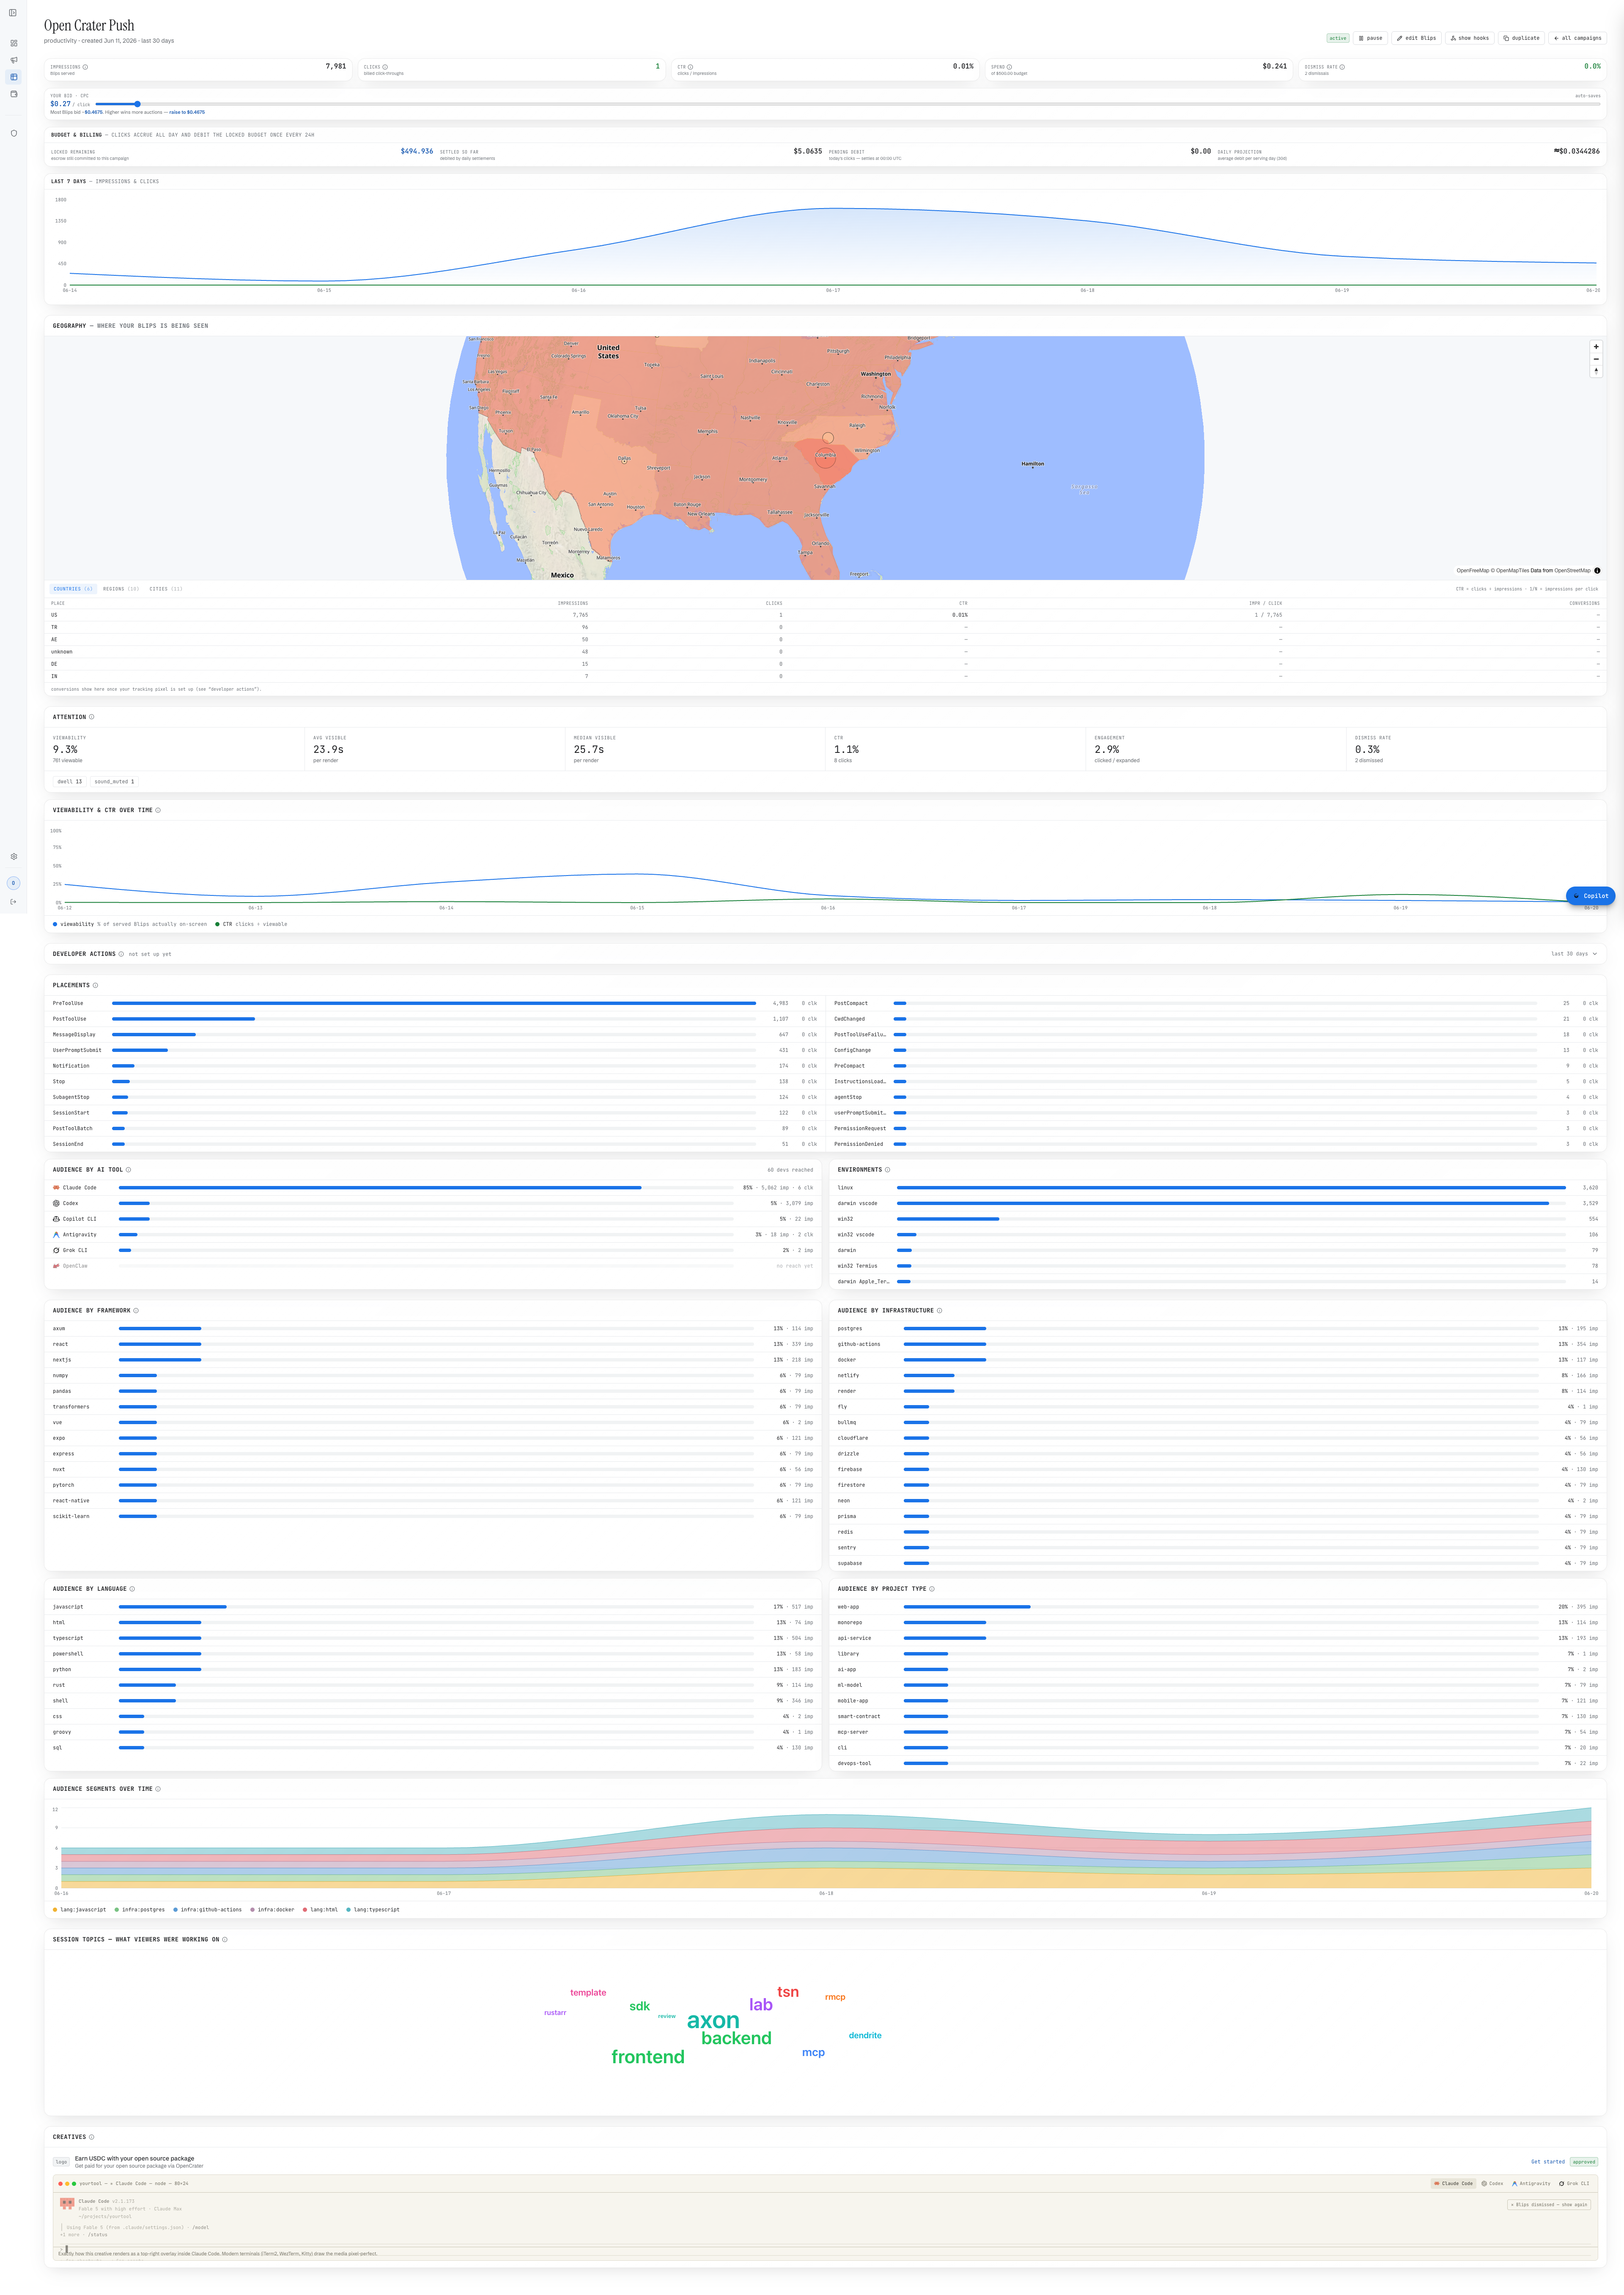The image size is (1624, 2295).
Task: Click the show hooks button
Action: coord(1470,38)
